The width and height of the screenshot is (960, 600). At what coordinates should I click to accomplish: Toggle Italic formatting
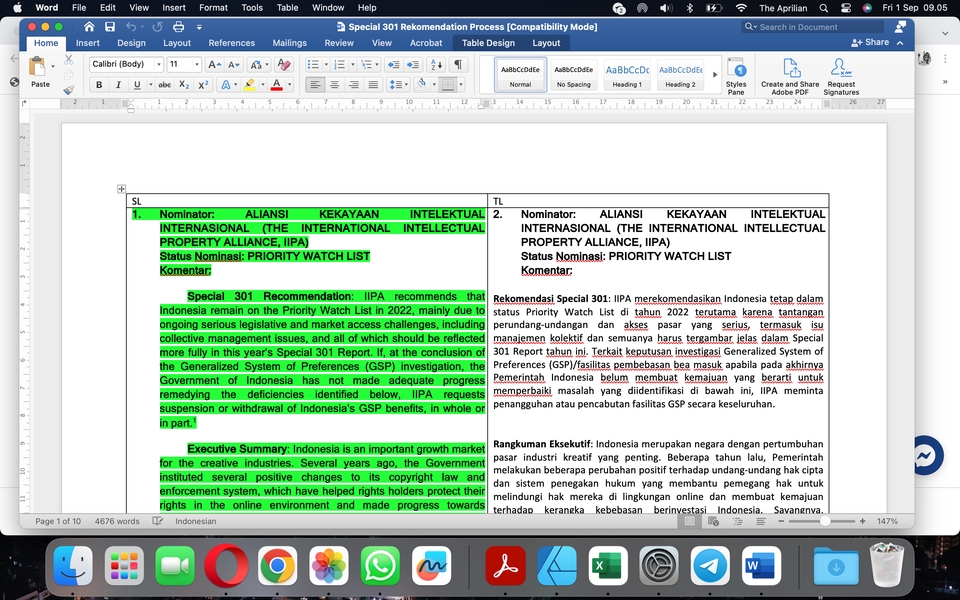click(x=118, y=85)
